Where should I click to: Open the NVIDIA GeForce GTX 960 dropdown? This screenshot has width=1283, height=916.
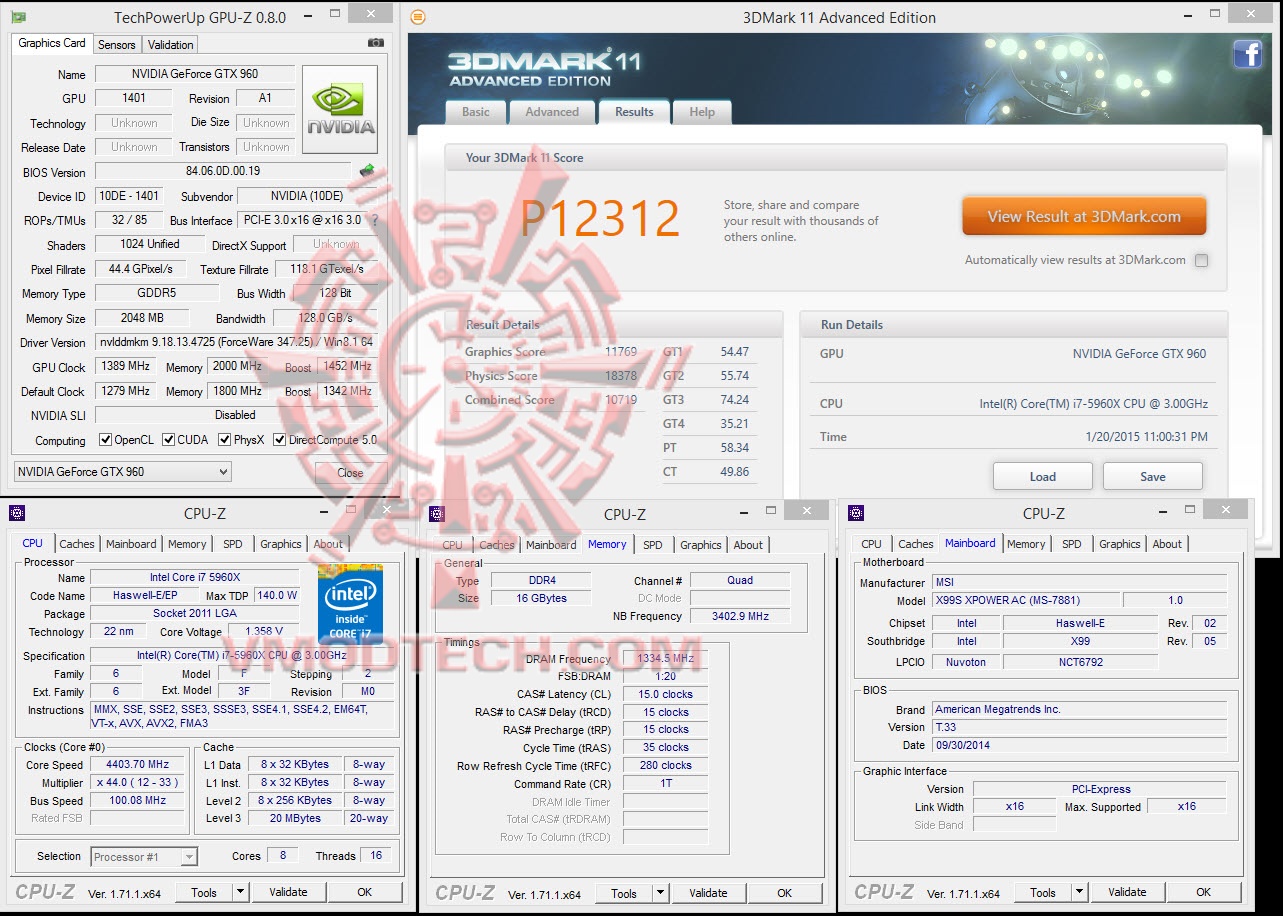(x=123, y=472)
